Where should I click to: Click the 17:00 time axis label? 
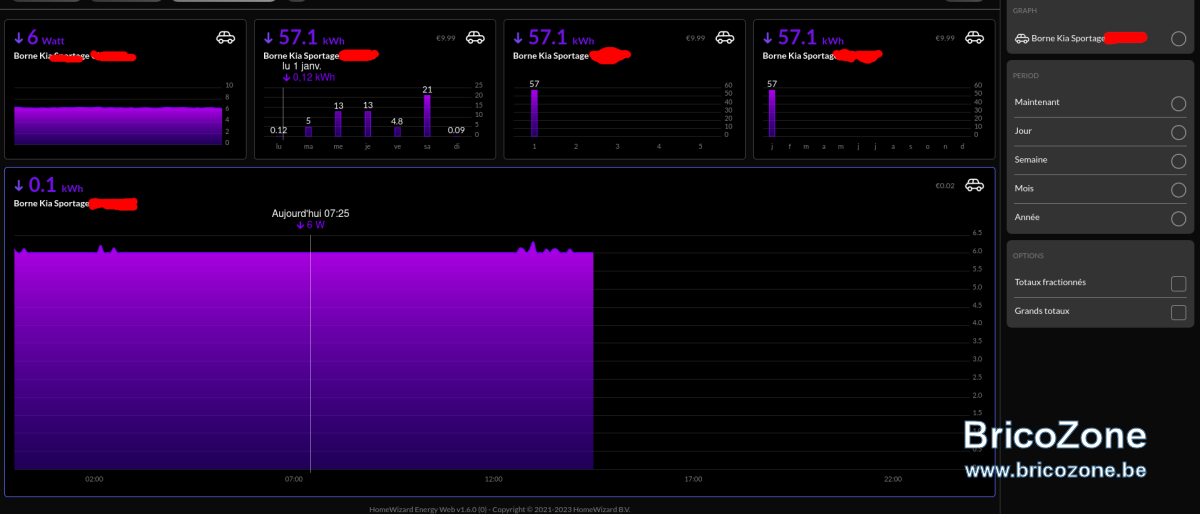tap(693, 479)
